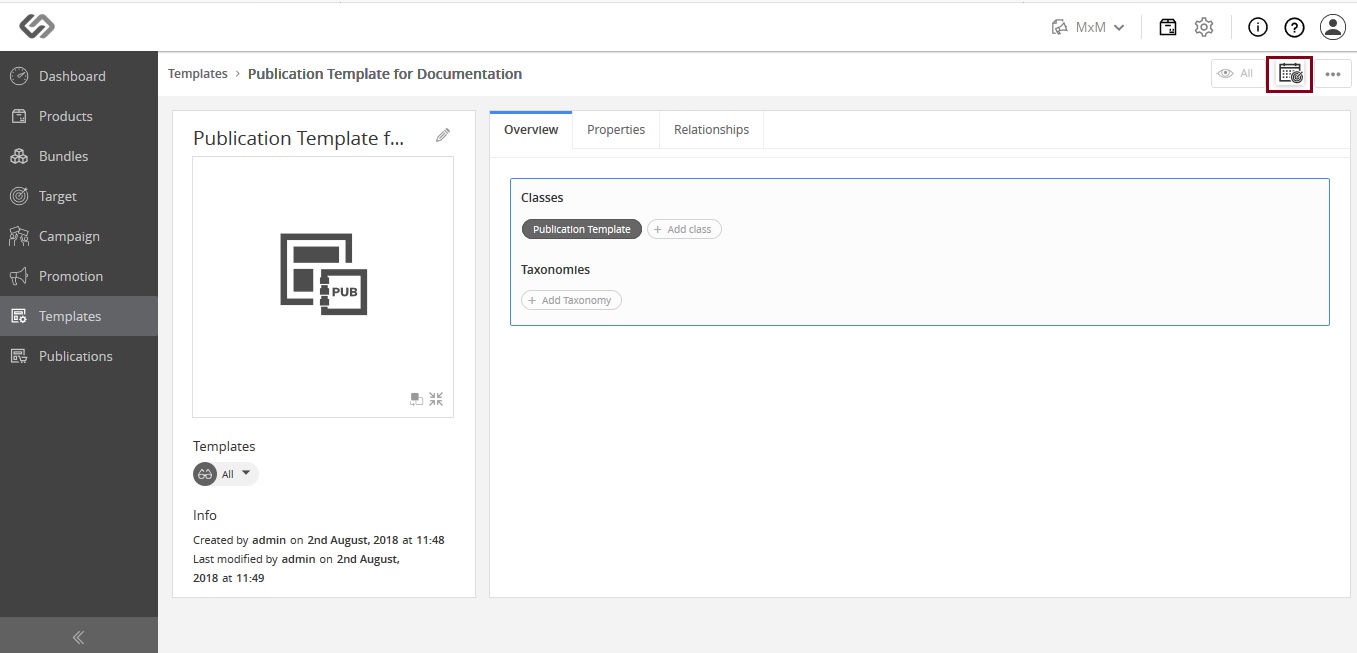This screenshot has height=653, width=1357.
Task: Toggle the All visibility eye button
Action: click(x=1236, y=74)
